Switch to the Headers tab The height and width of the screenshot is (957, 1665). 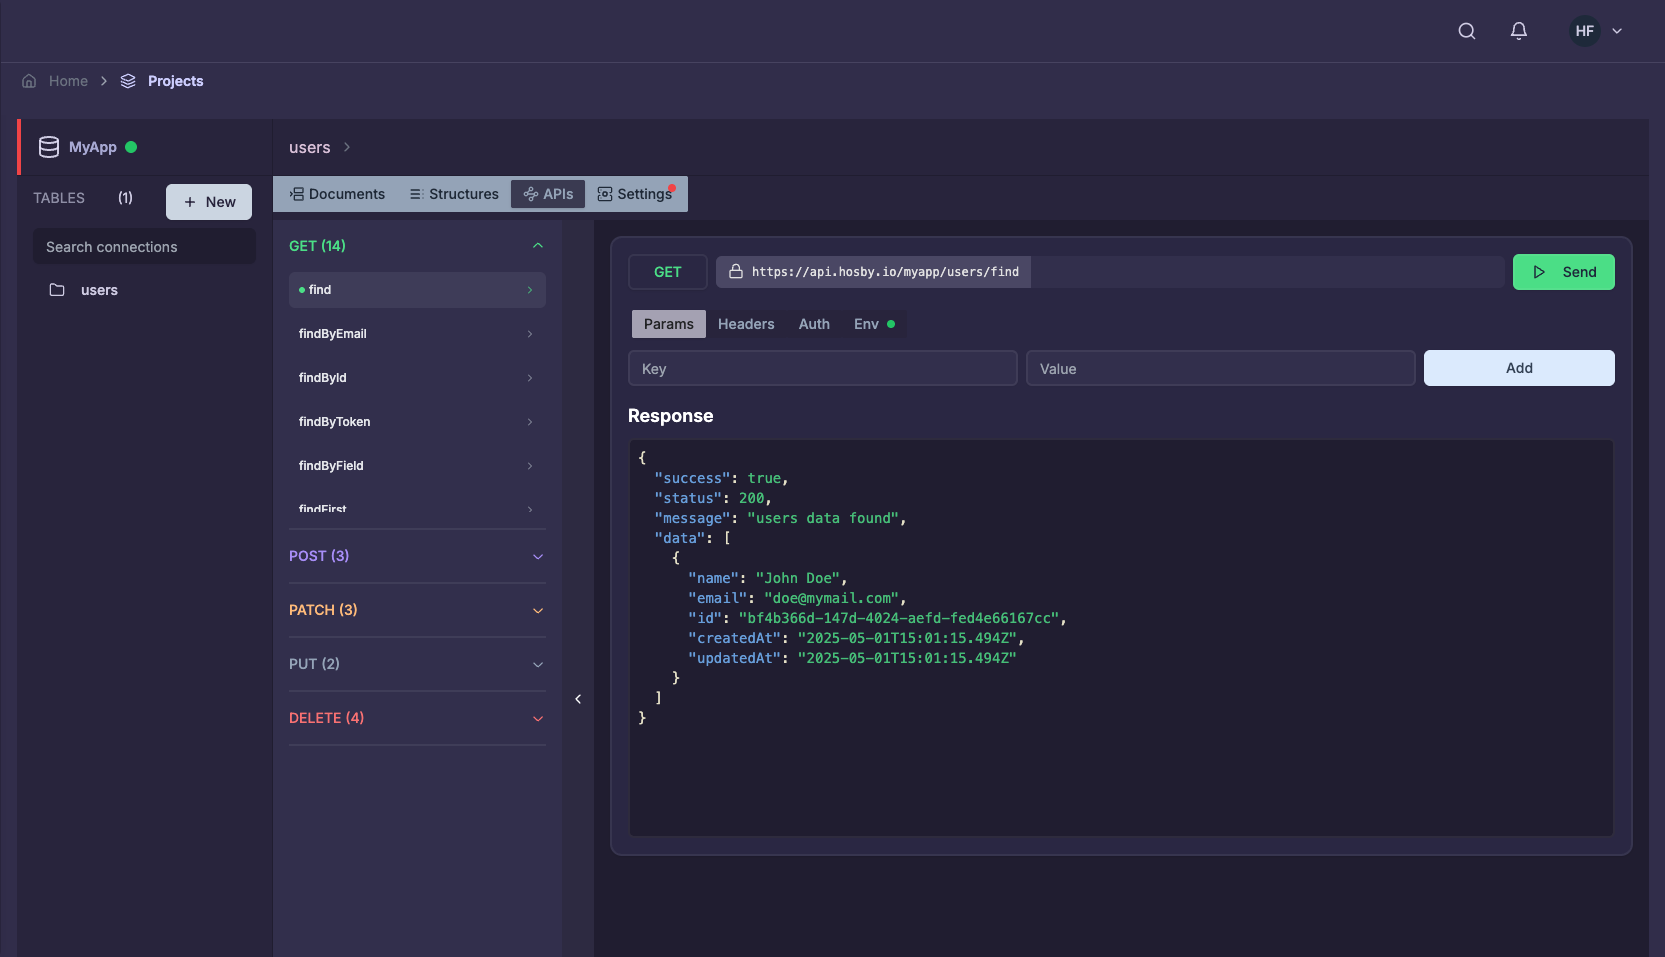[x=746, y=324]
